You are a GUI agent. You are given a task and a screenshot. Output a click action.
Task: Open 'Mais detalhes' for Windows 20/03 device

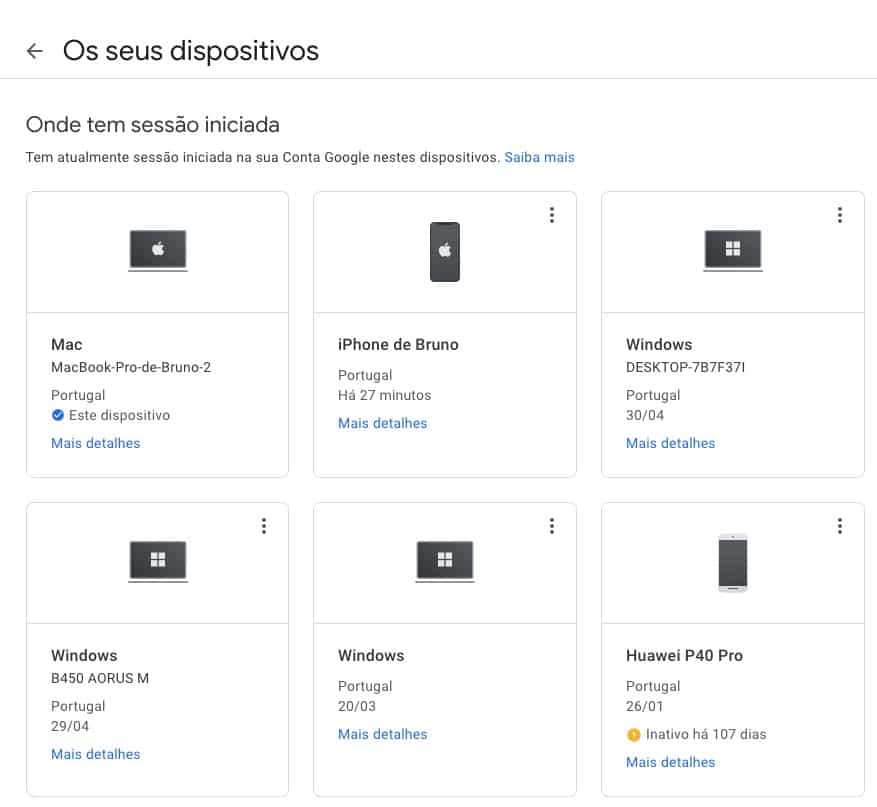(x=383, y=734)
